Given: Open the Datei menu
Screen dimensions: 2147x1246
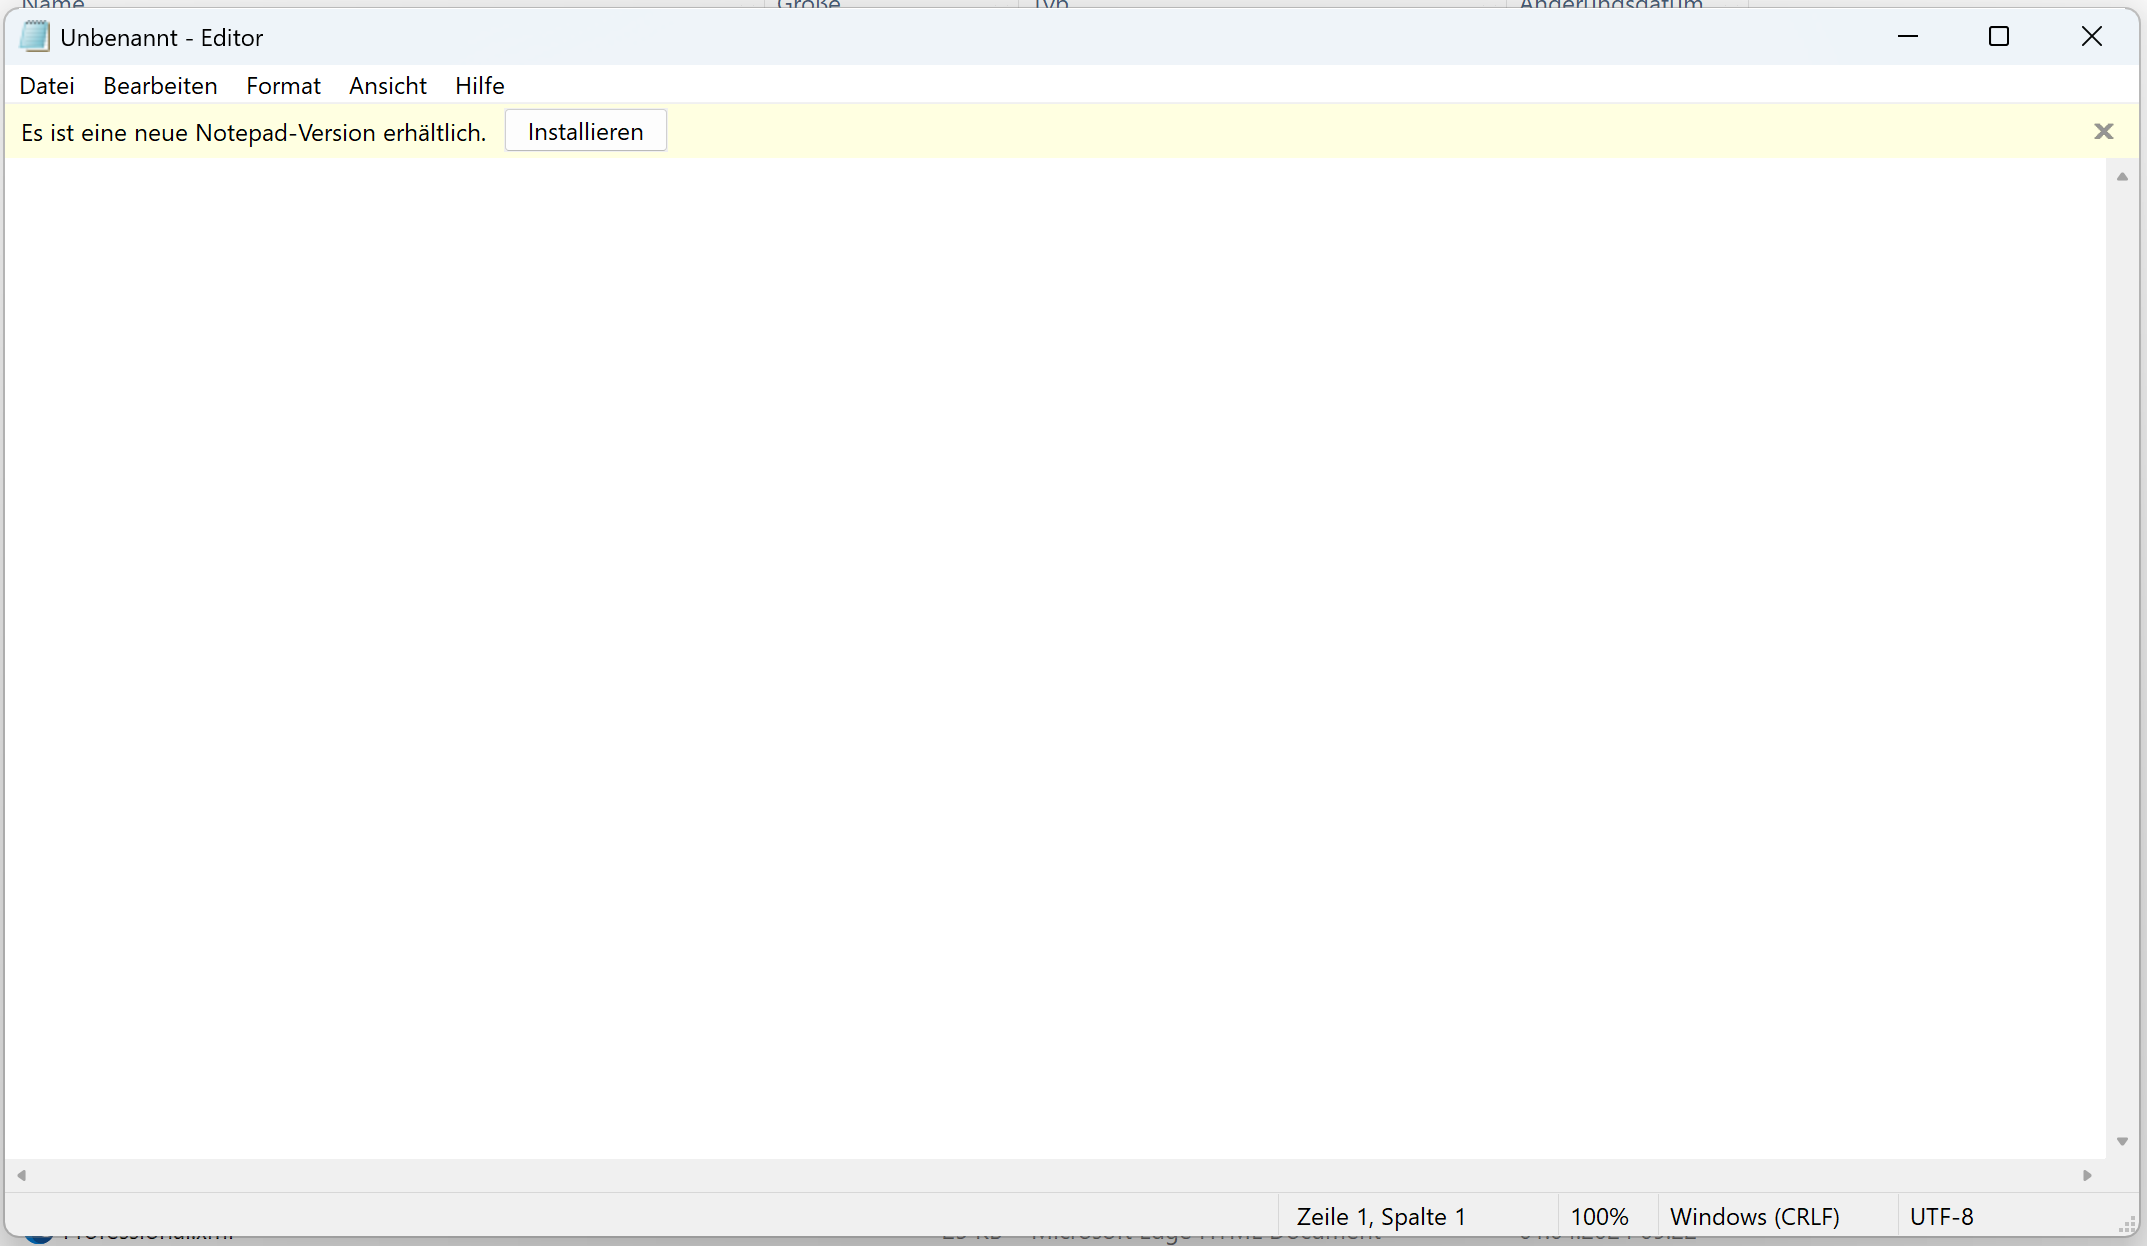Looking at the screenshot, I should [x=47, y=86].
